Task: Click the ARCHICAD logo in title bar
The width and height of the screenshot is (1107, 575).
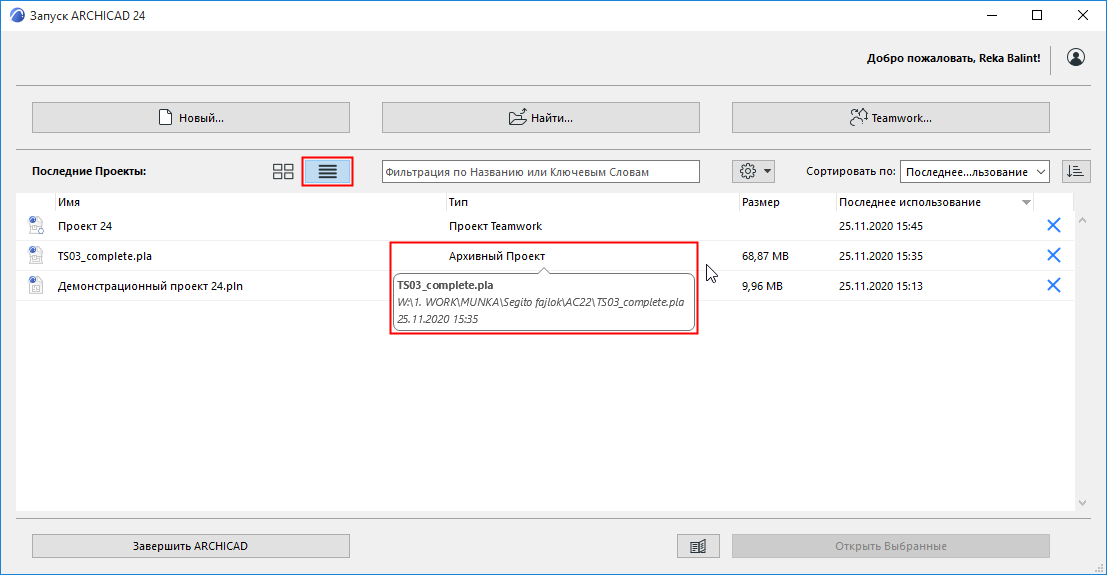Action: [x=17, y=15]
